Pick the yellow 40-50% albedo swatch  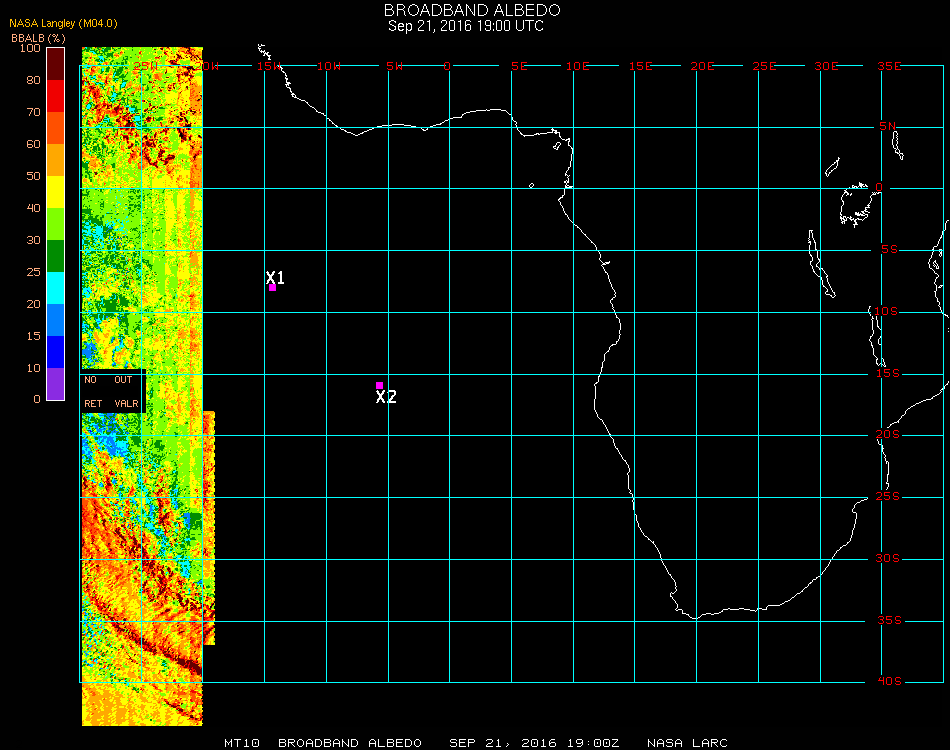point(56,192)
